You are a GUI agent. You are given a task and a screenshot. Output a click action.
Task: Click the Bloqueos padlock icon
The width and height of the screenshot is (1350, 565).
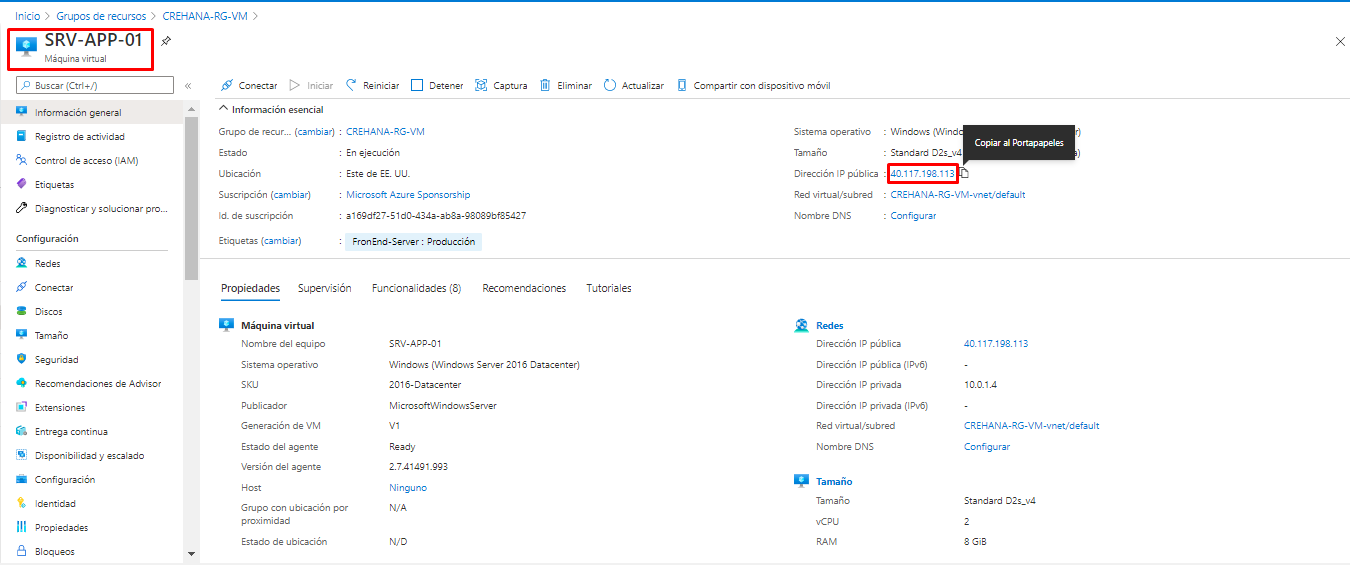pos(22,552)
